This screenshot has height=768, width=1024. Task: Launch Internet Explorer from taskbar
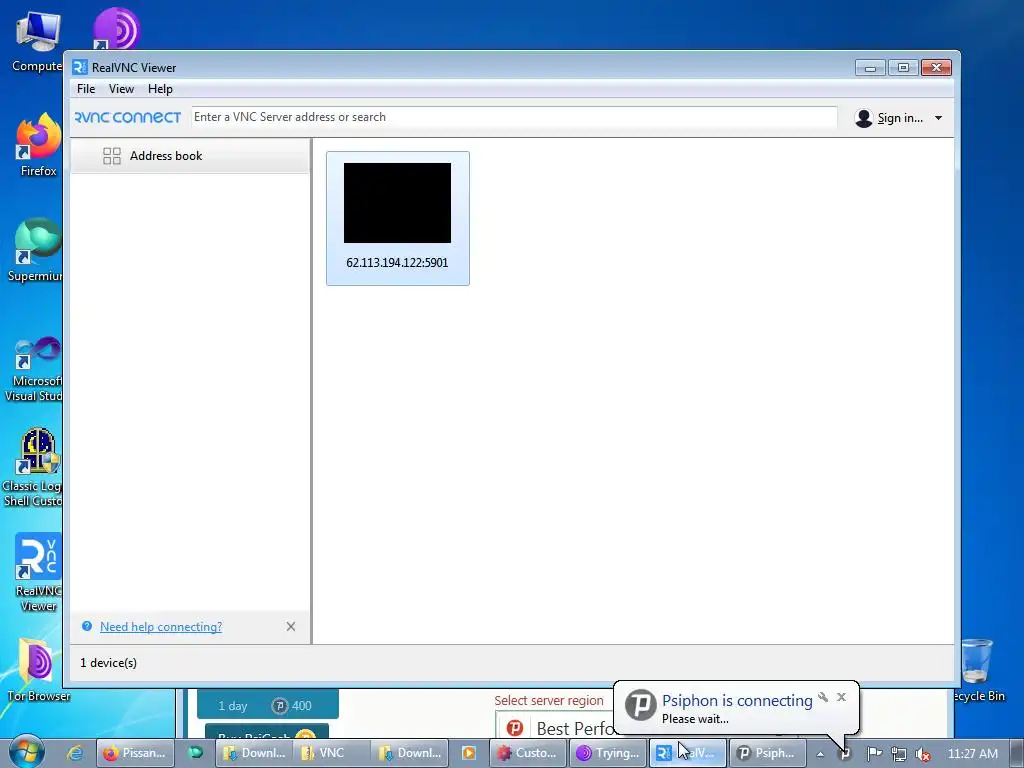click(75, 753)
